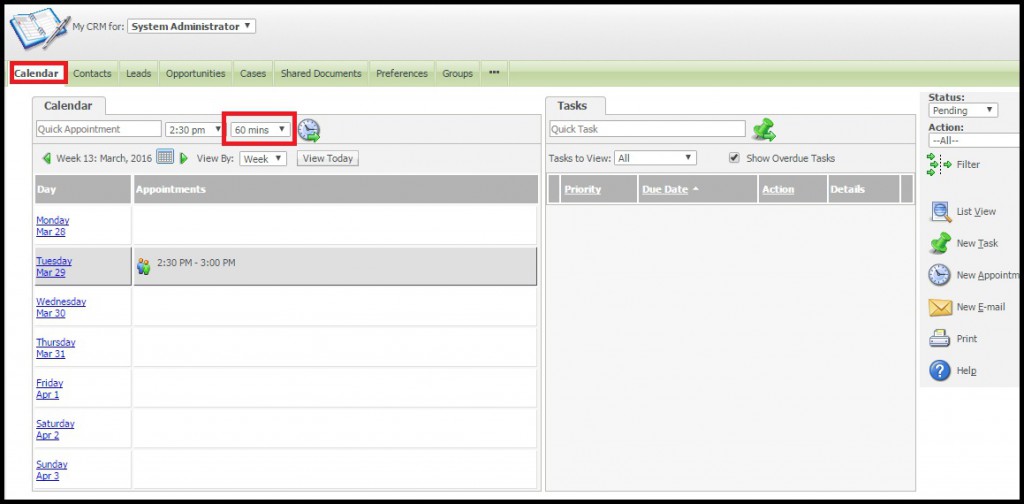Open List View from the right sidebar
Screen dimensions: 1024x504
pos(940,211)
